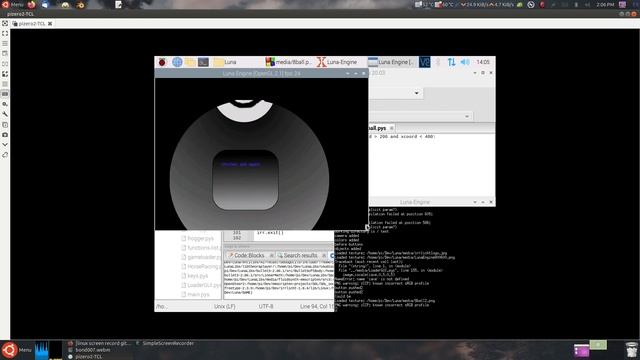Open the Ubuntu MATE Menu at top left
640x360 pixels.
click(13, 4)
